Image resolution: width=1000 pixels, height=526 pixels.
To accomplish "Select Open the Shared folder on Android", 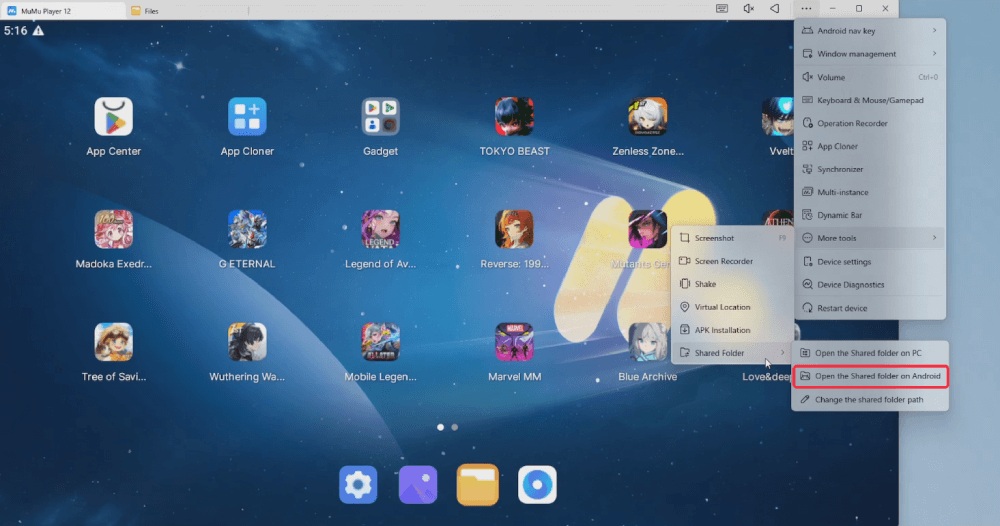I will (870, 376).
